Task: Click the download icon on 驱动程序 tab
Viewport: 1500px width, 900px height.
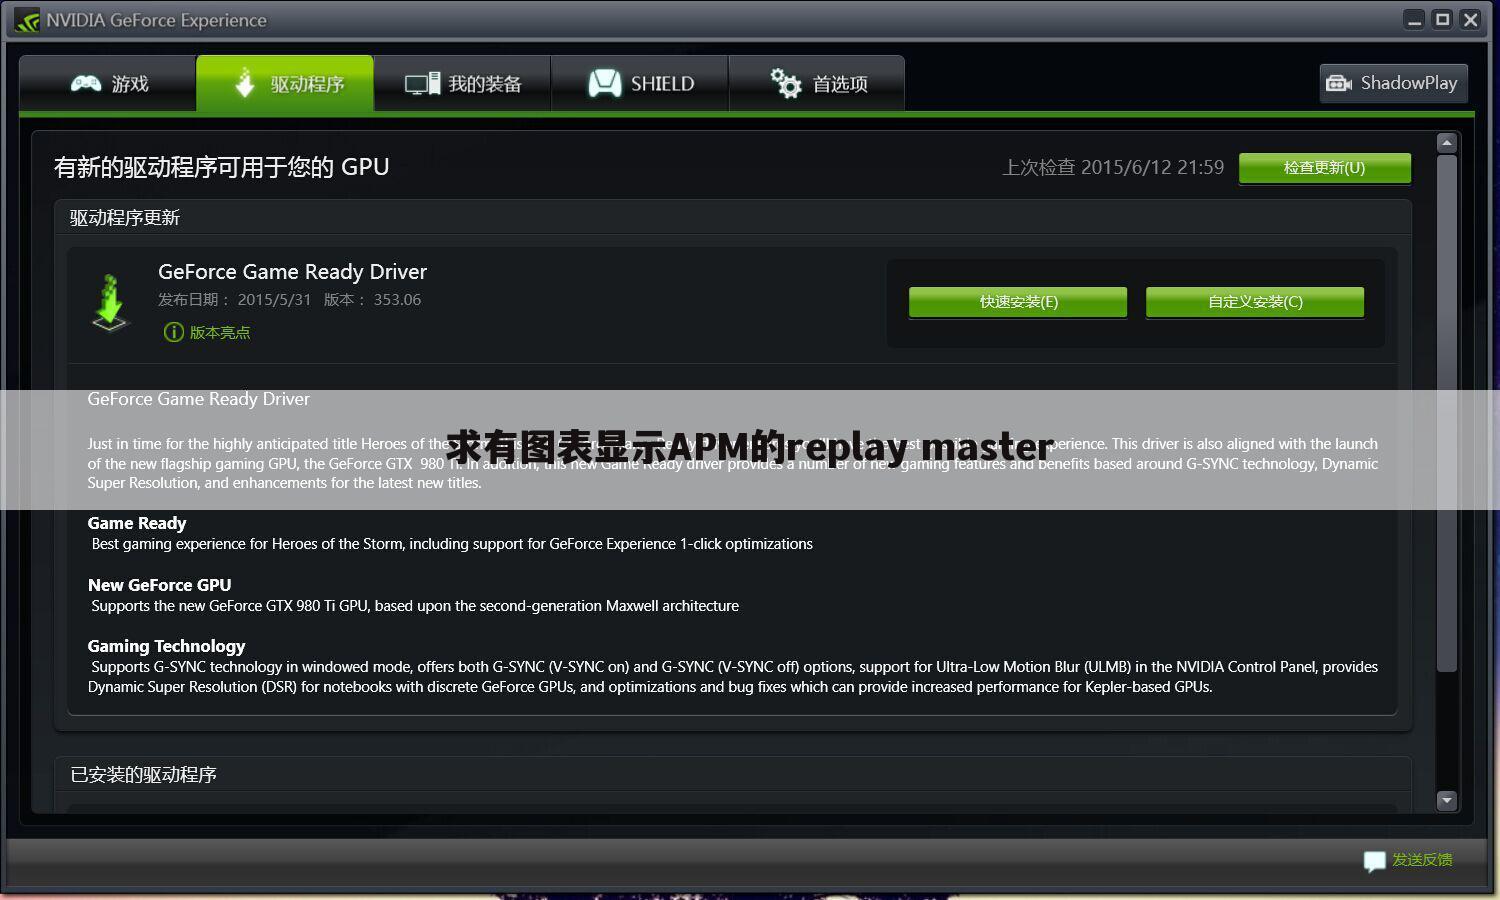Action: click(245, 83)
